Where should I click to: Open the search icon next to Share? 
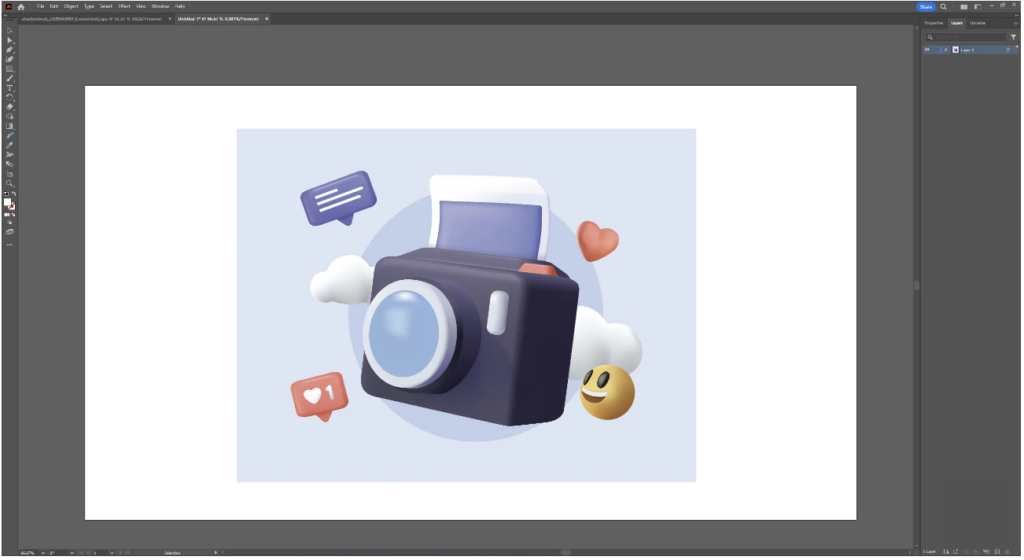[x=943, y=6]
